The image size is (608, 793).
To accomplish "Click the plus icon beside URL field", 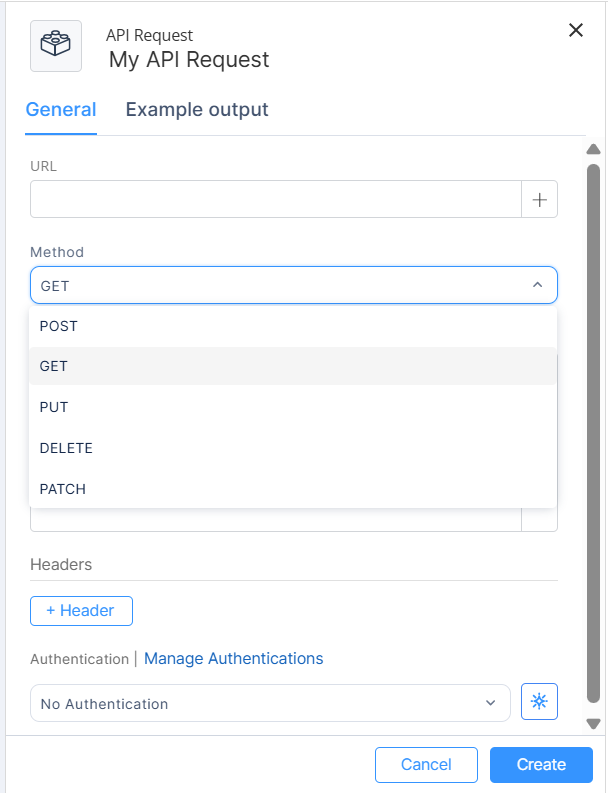I will (x=540, y=199).
